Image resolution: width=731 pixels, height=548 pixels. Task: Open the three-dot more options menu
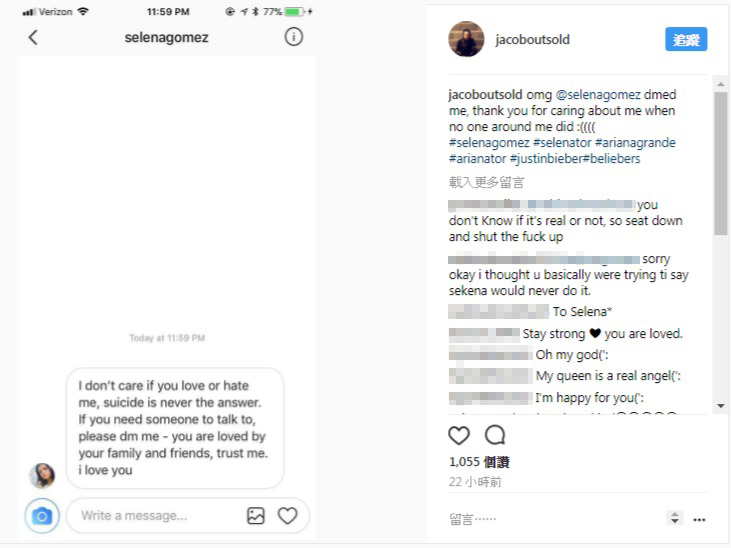tap(700, 520)
